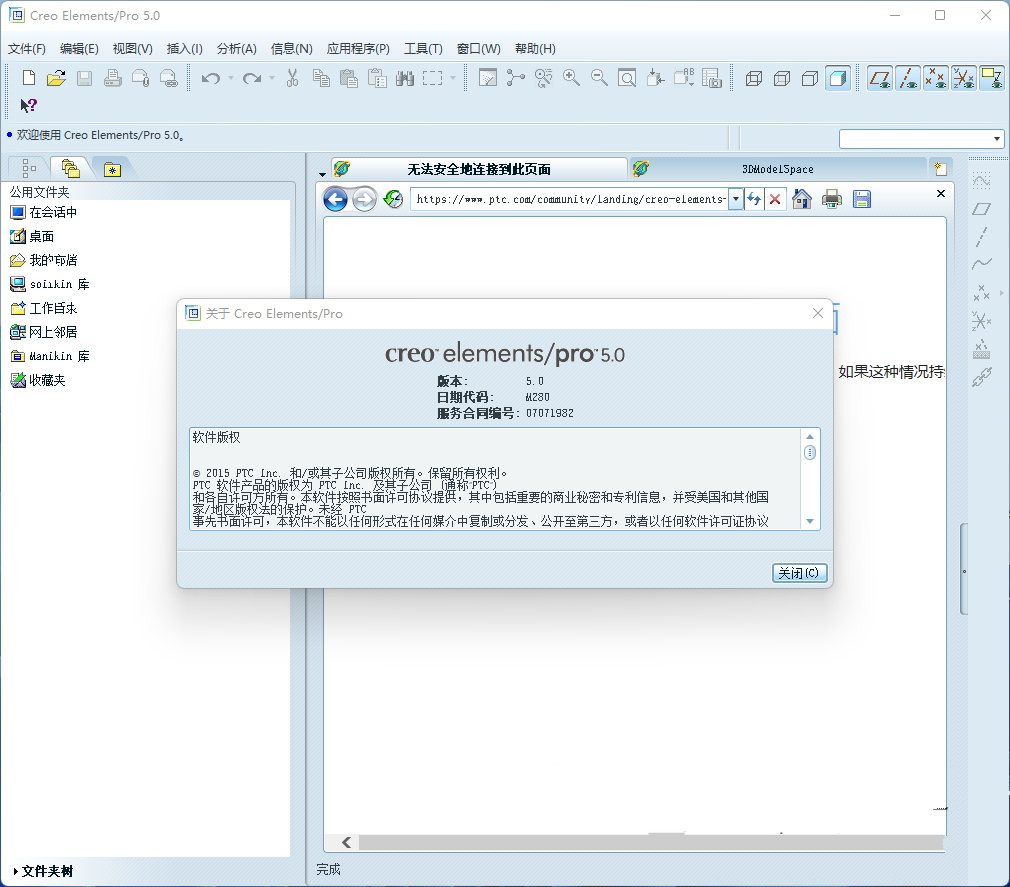Switch to wireframe display mode

pos(754,79)
